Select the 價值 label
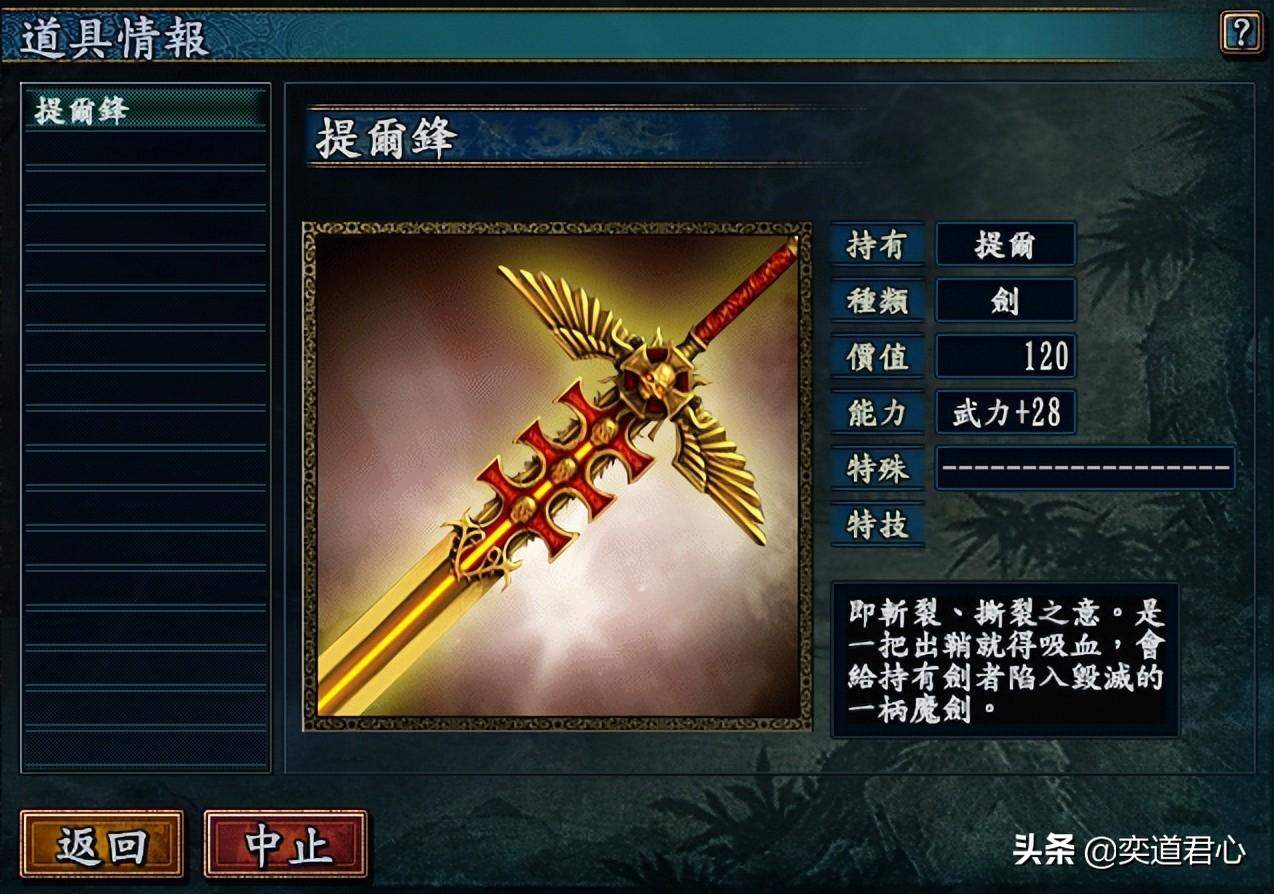Image resolution: width=1274 pixels, height=894 pixels. coord(878,356)
